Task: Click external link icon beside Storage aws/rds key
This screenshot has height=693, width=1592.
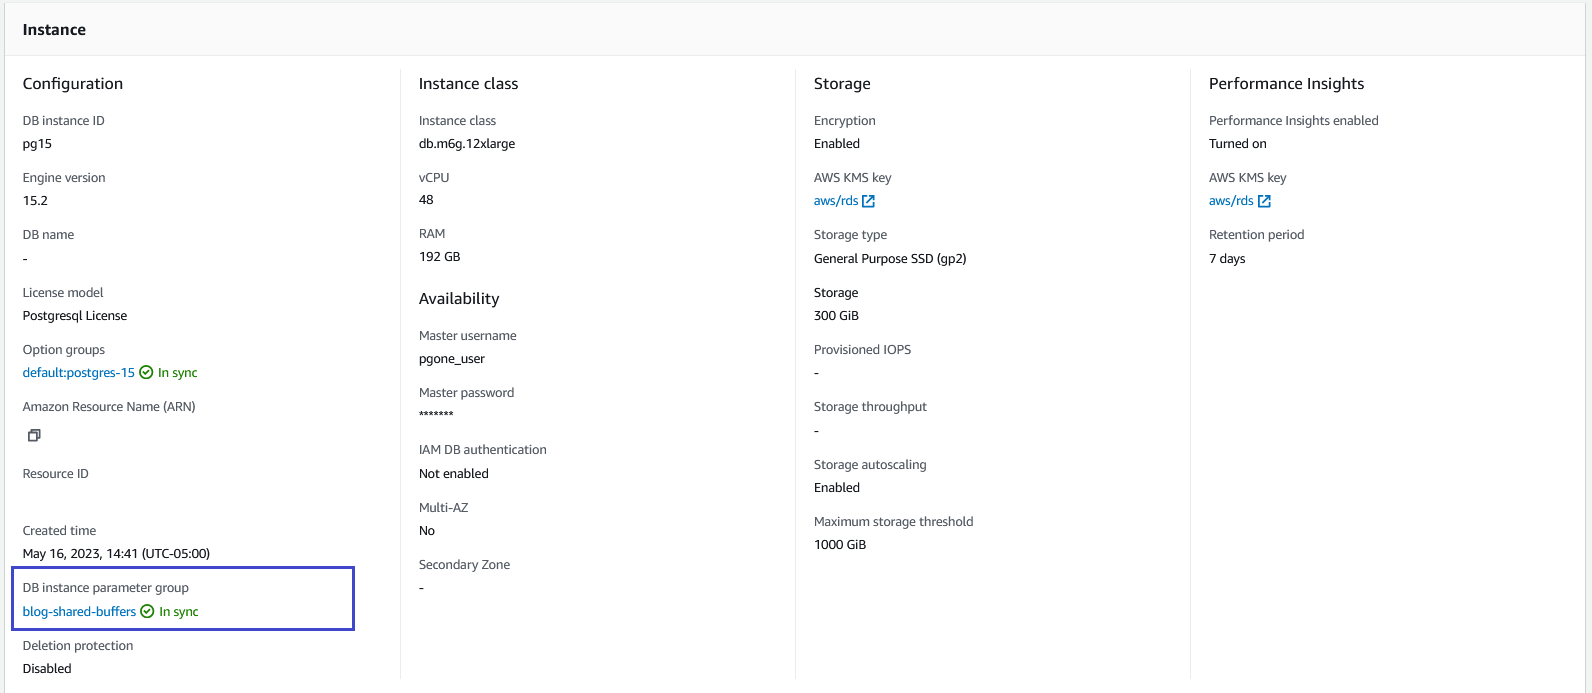Action: pyautogui.click(x=869, y=201)
